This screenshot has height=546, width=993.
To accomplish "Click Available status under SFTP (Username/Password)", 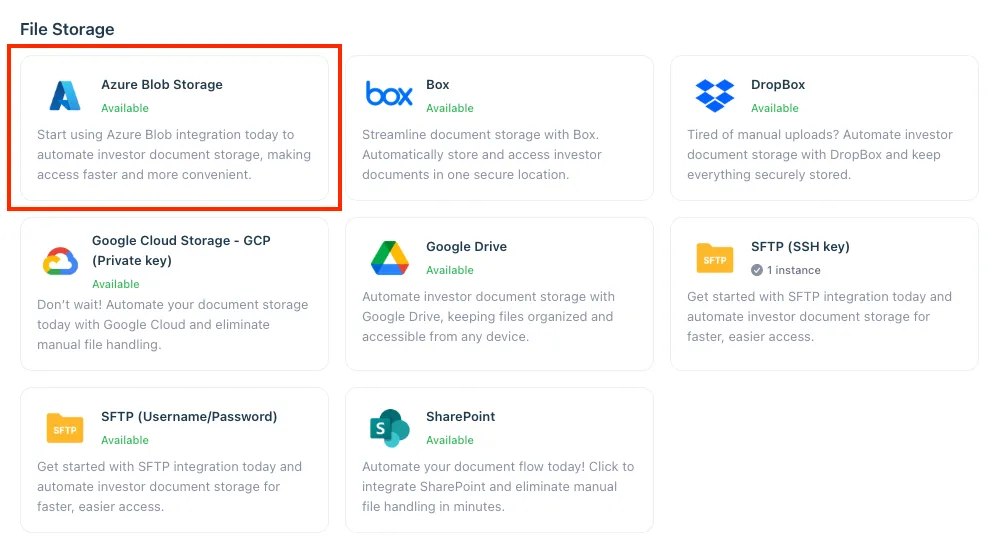I will click(x=125, y=440).
